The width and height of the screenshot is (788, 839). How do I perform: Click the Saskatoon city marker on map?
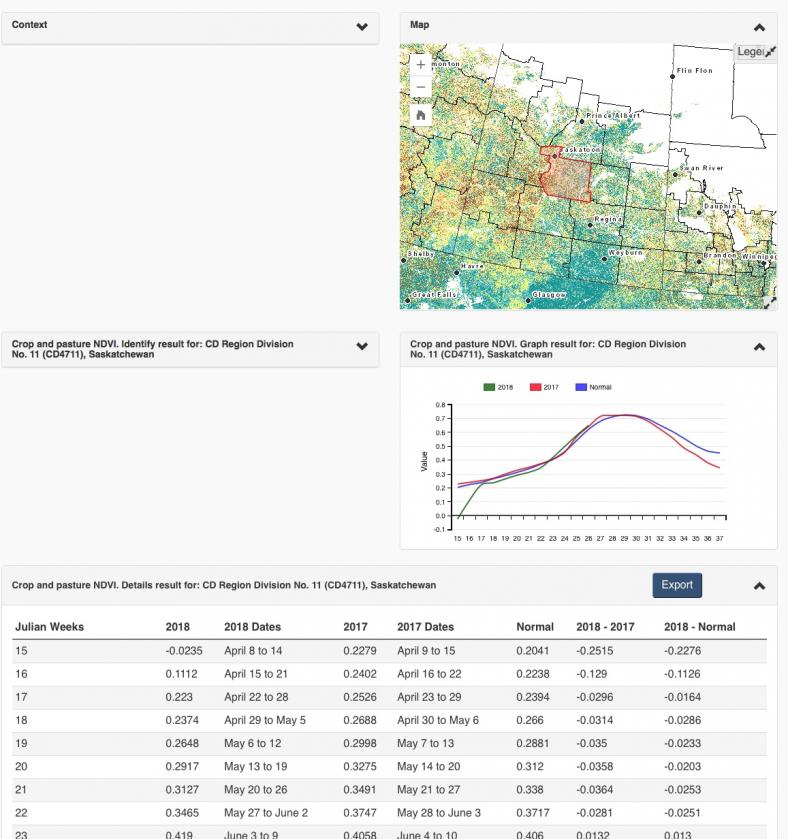554,156
